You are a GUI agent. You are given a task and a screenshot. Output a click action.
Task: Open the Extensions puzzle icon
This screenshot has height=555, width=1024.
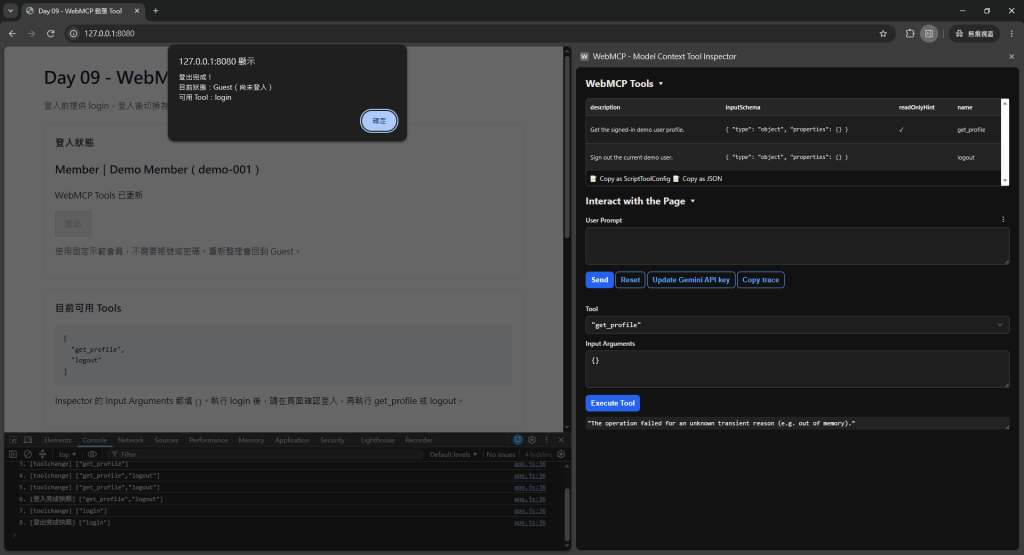click(910, 33)
